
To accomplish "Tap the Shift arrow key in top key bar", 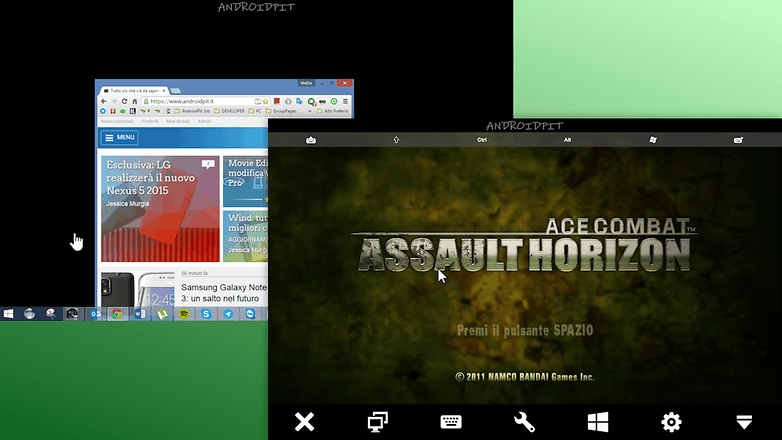I will click(396, 140).
